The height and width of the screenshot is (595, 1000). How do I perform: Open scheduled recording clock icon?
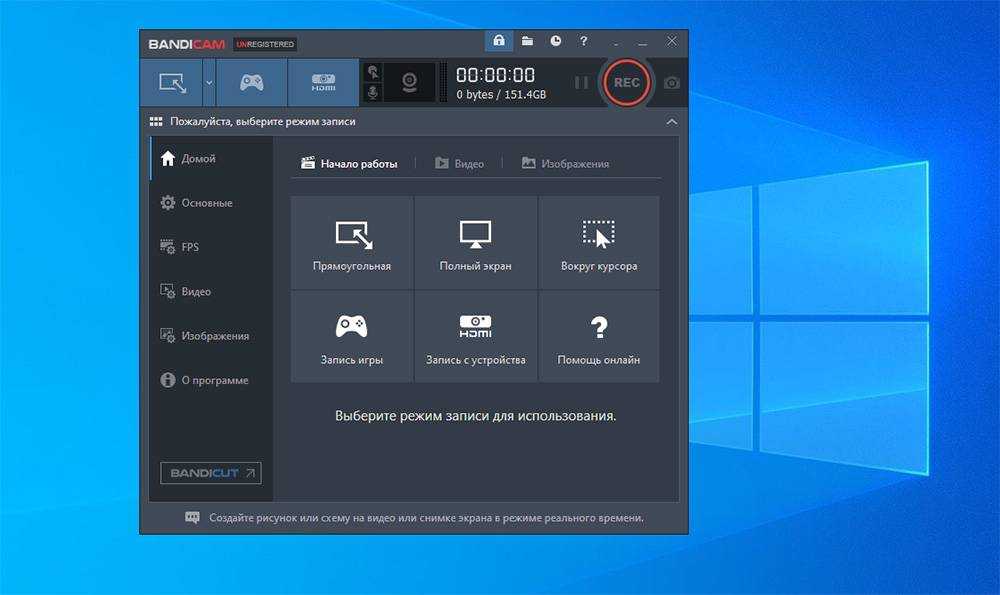[556, 41]
